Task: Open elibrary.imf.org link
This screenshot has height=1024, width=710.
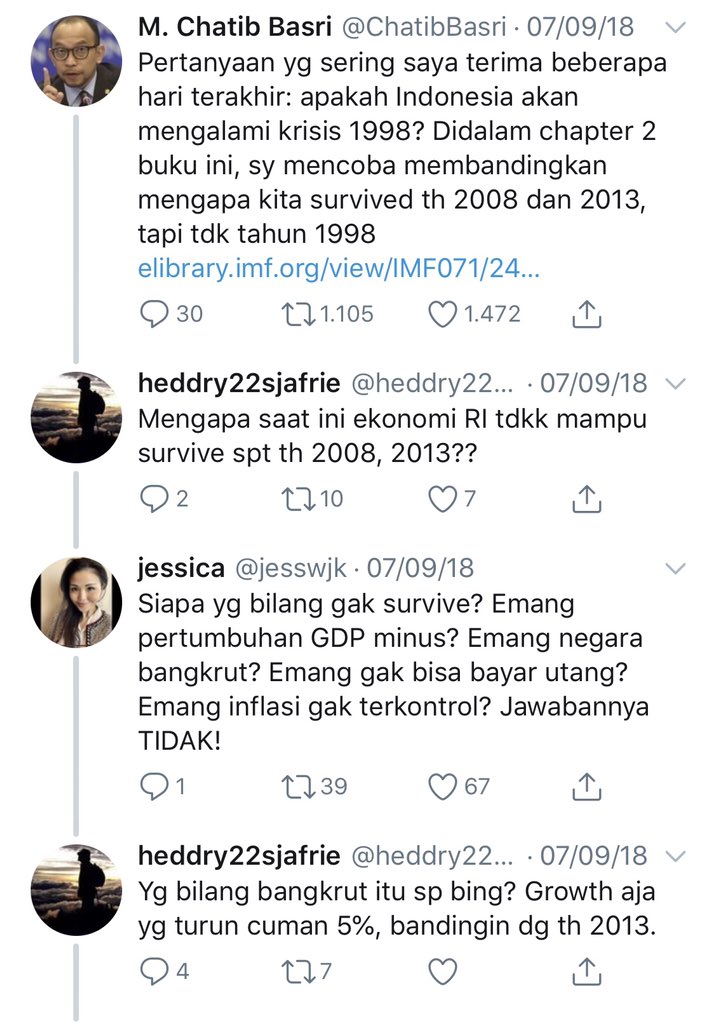Action: pyautogui.click(x=339, y=268)
